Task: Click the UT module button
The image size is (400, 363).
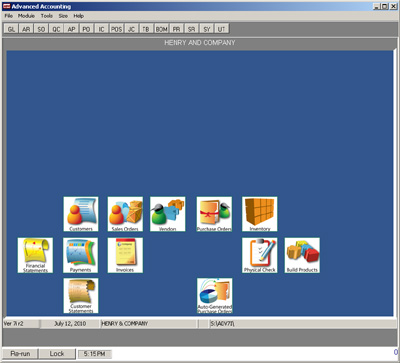Action: click(x=221, y=29)
